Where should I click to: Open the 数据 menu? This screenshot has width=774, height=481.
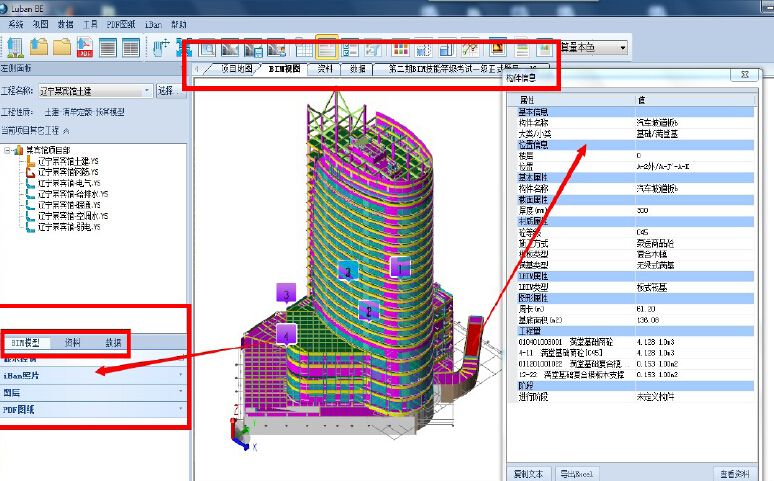[65, 24]
